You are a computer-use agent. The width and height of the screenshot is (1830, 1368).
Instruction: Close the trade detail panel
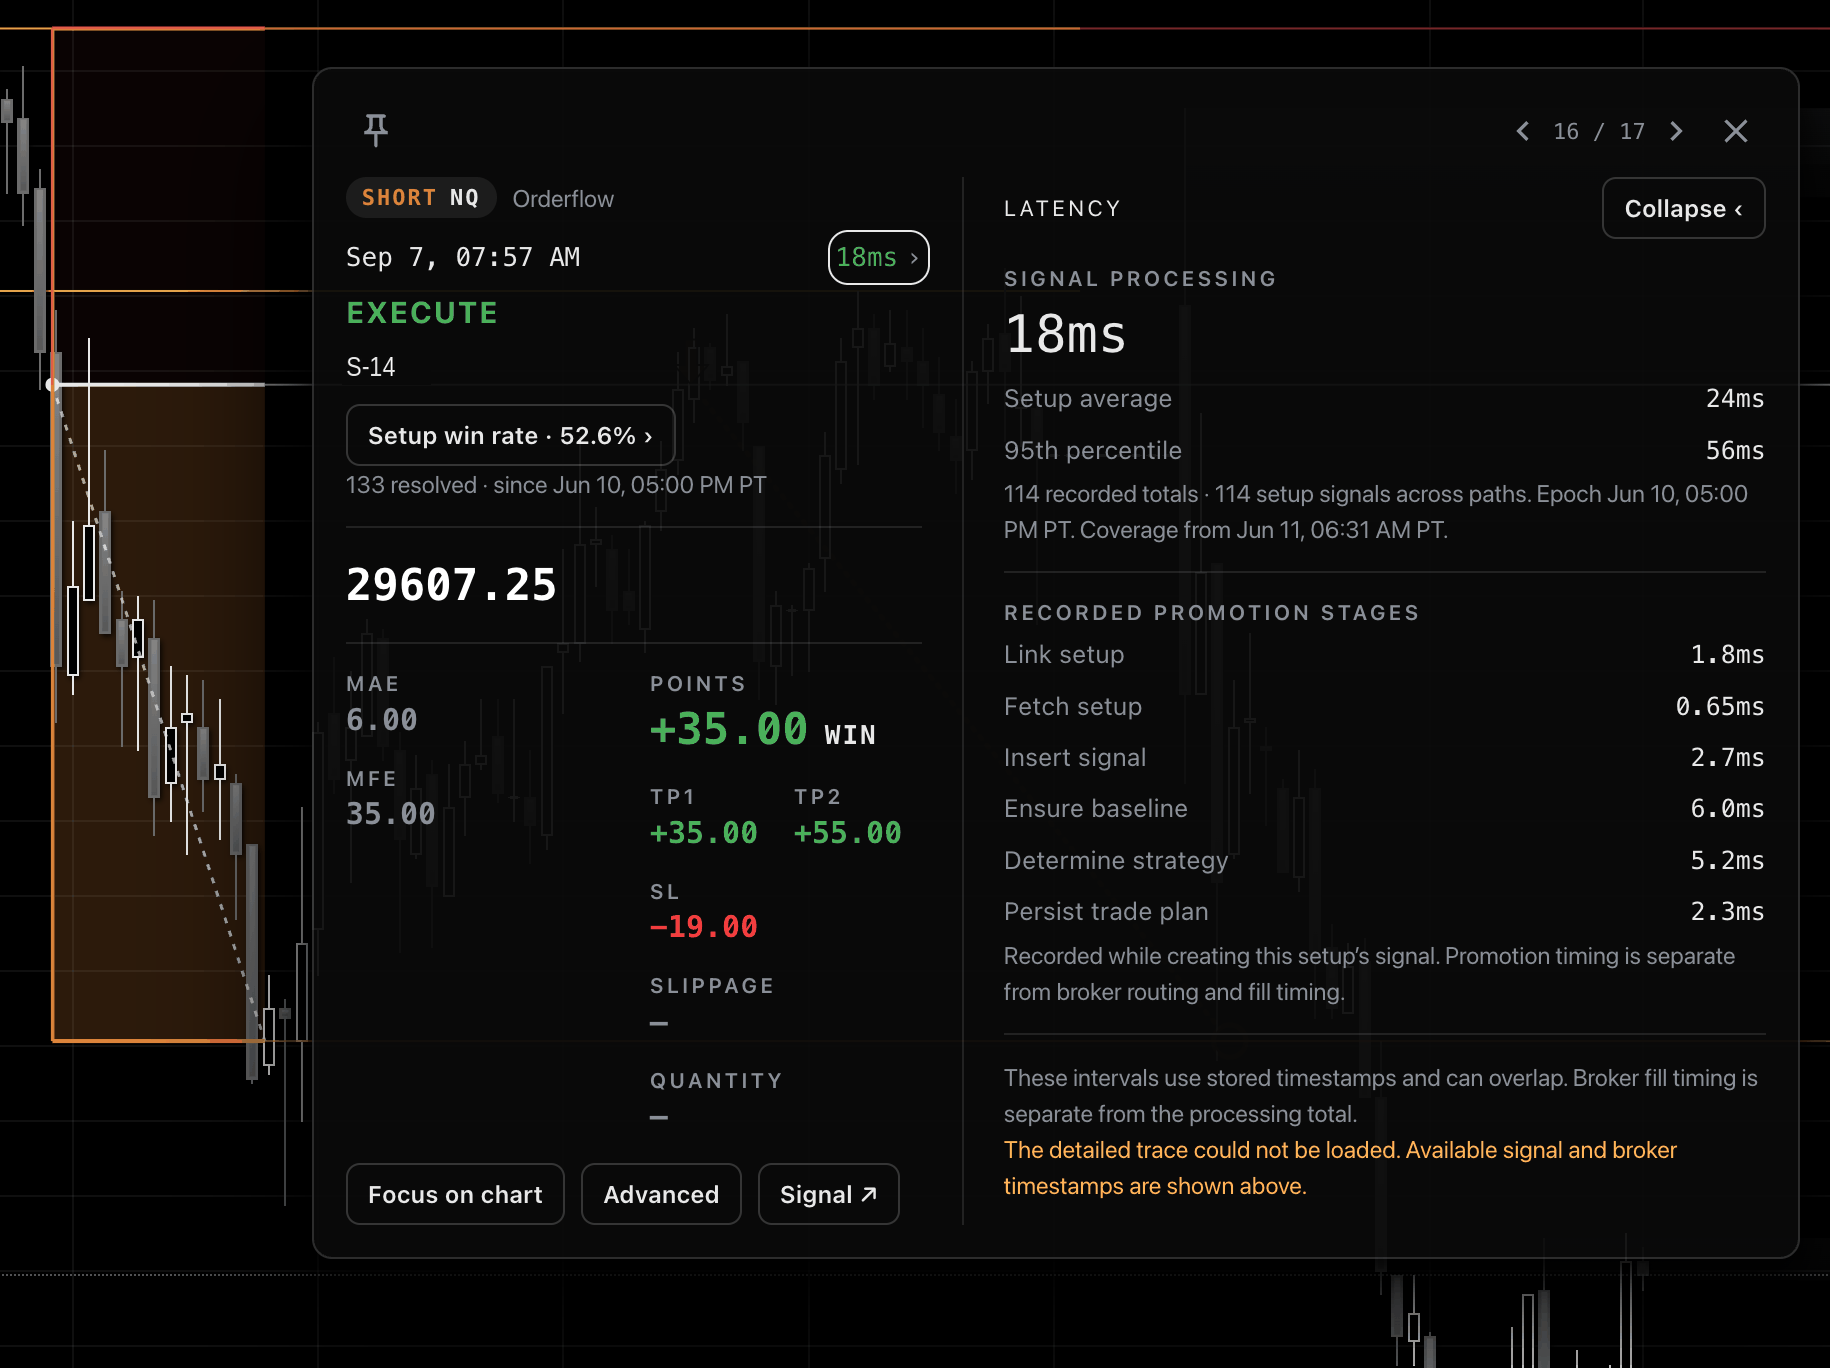click(x=1736, y=131)
